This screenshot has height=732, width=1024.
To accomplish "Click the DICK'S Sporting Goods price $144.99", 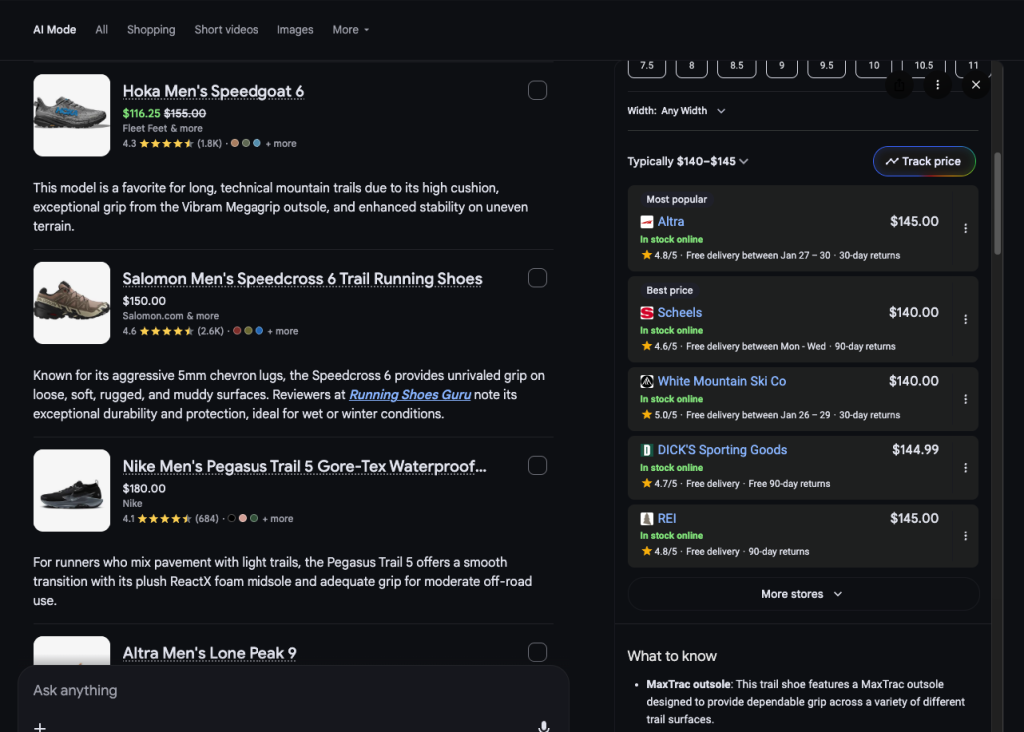I will click(x=916, y=450).
